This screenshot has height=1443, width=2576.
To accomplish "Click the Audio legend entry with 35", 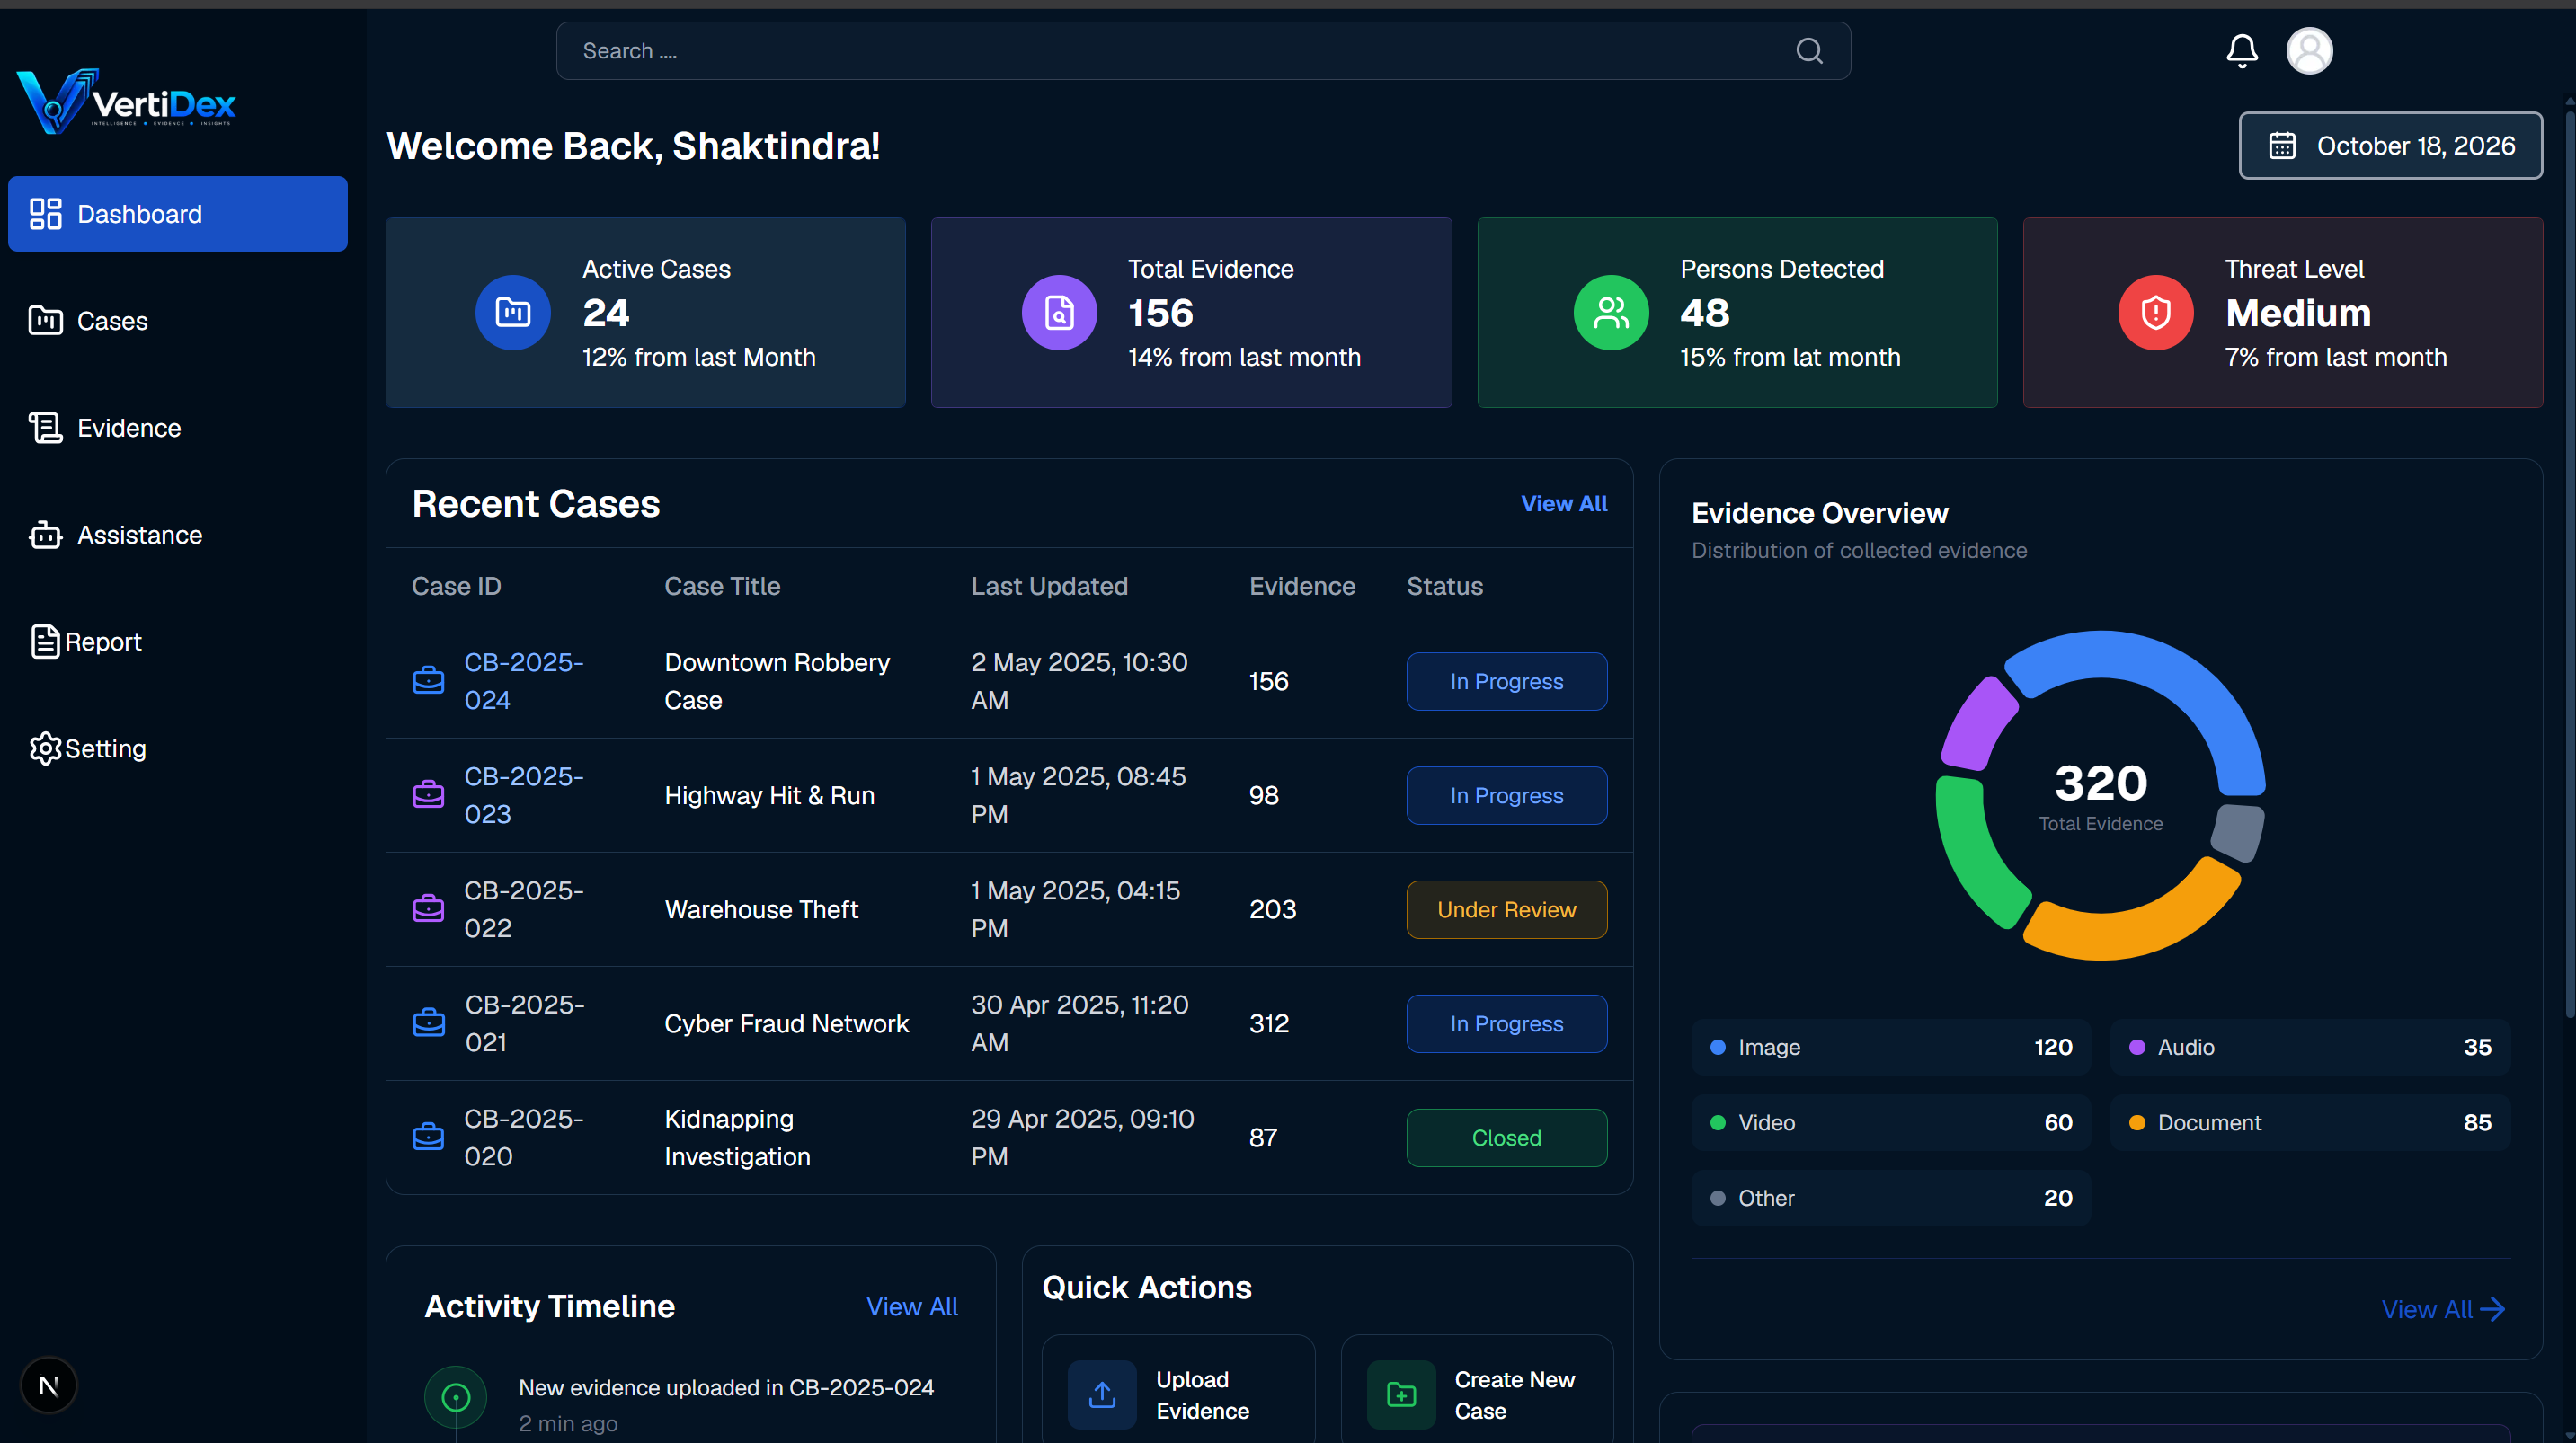I will [2310, 1047].
